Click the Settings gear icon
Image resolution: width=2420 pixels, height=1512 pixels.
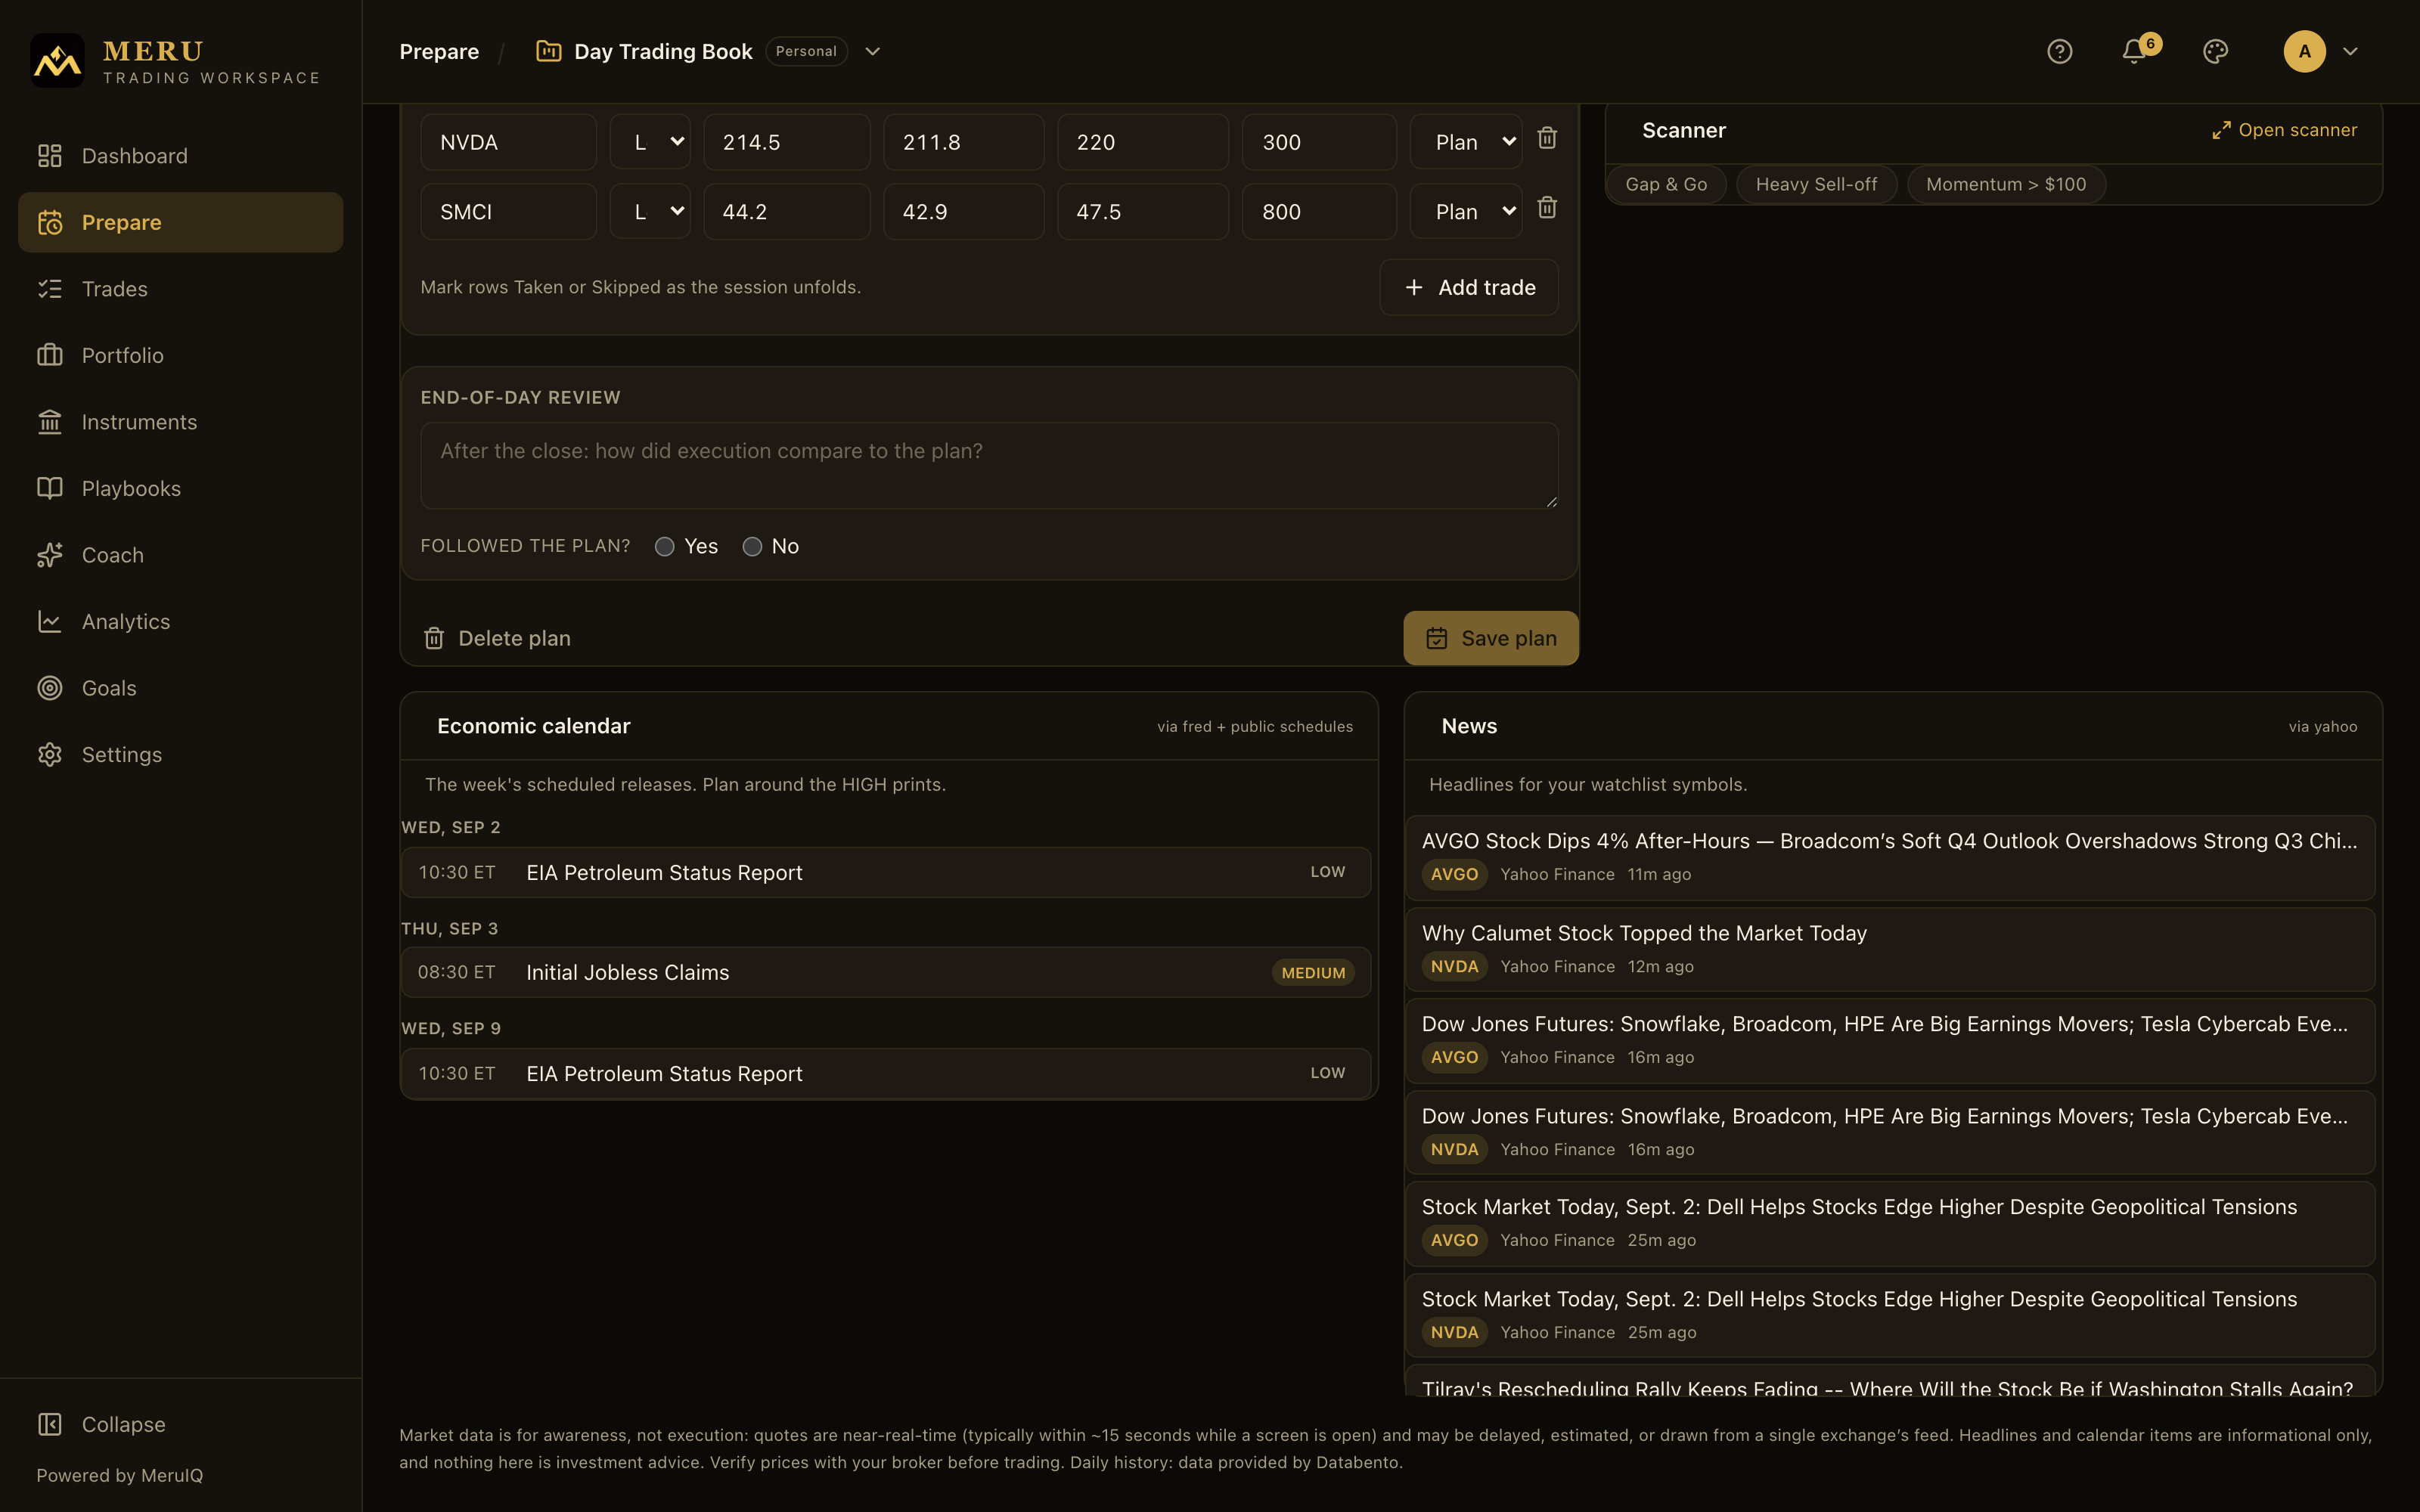click(50, 754)
